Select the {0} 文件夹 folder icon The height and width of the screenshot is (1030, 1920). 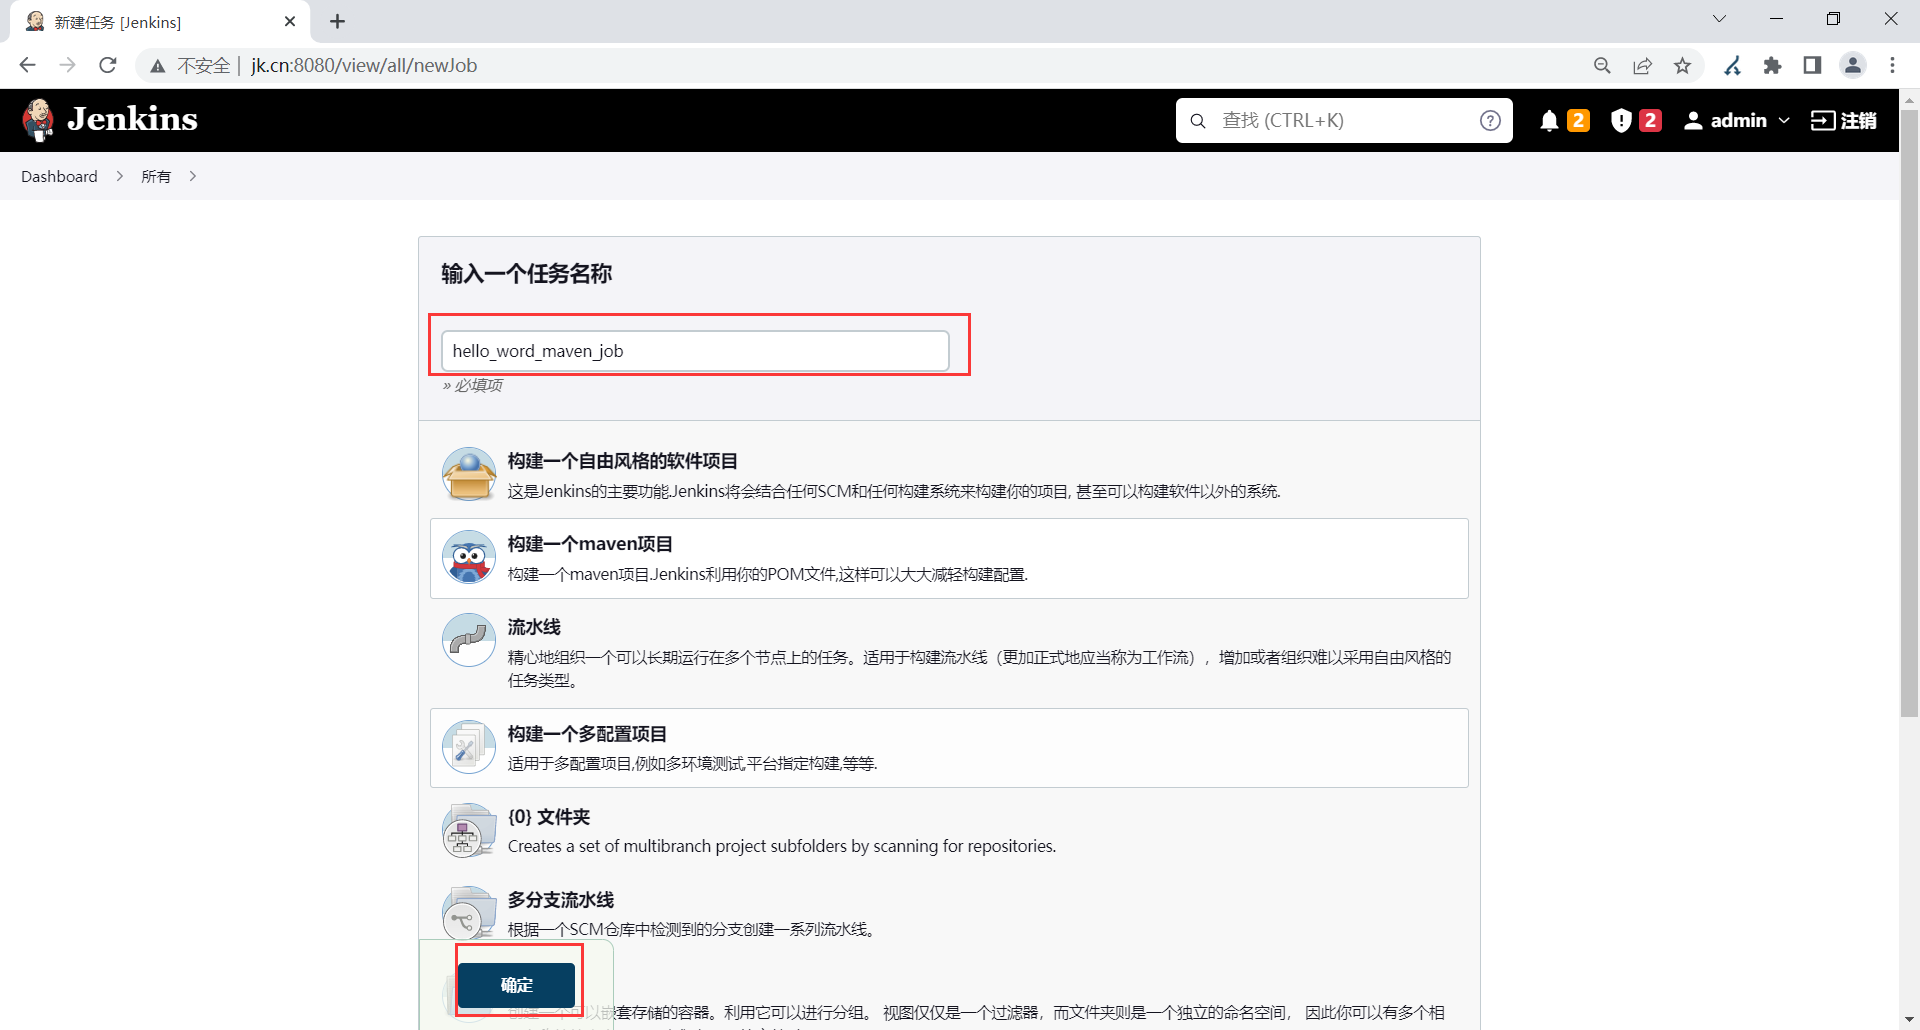tap(469, 830)
